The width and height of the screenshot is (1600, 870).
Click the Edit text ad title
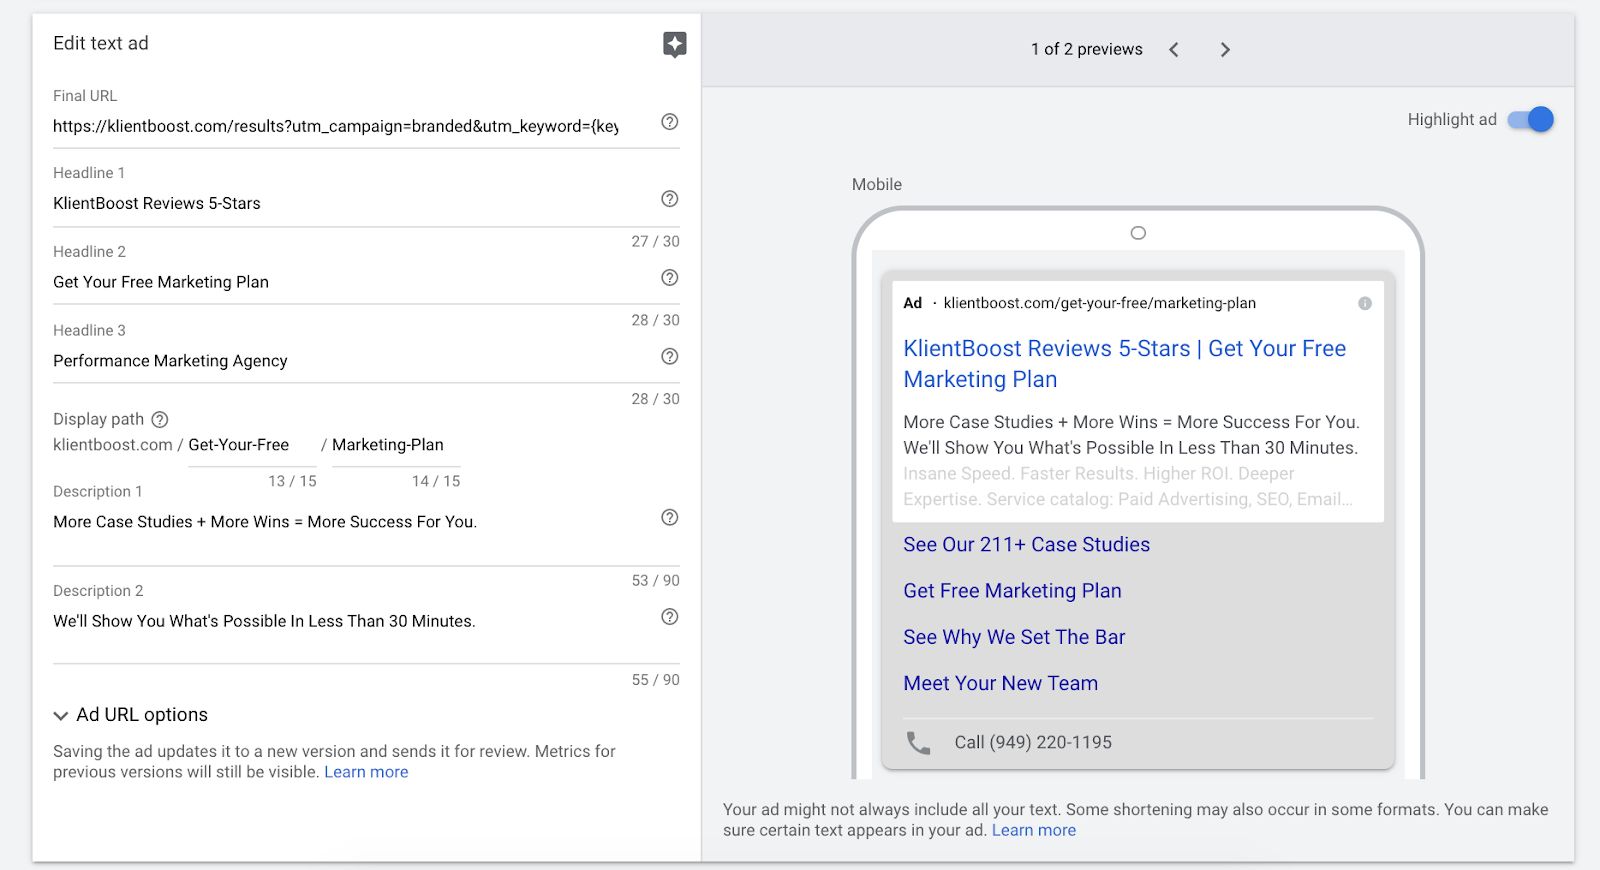[x=101, y=44]
